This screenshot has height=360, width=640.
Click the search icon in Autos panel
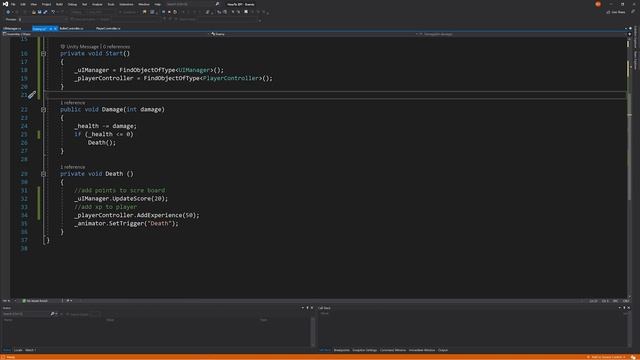(52, 314)
